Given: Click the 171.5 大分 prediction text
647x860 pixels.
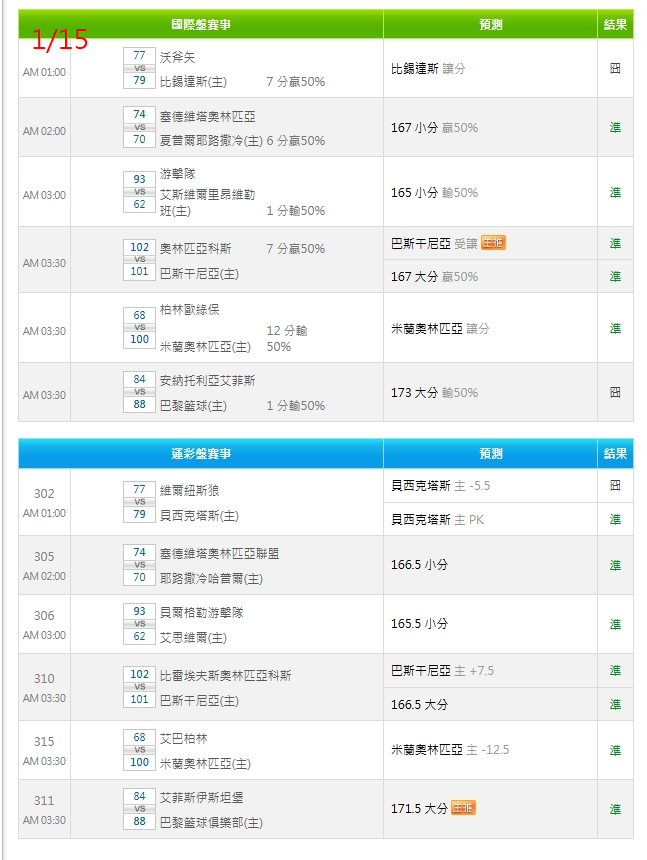Looking at the screenshot, I should 419,809.
